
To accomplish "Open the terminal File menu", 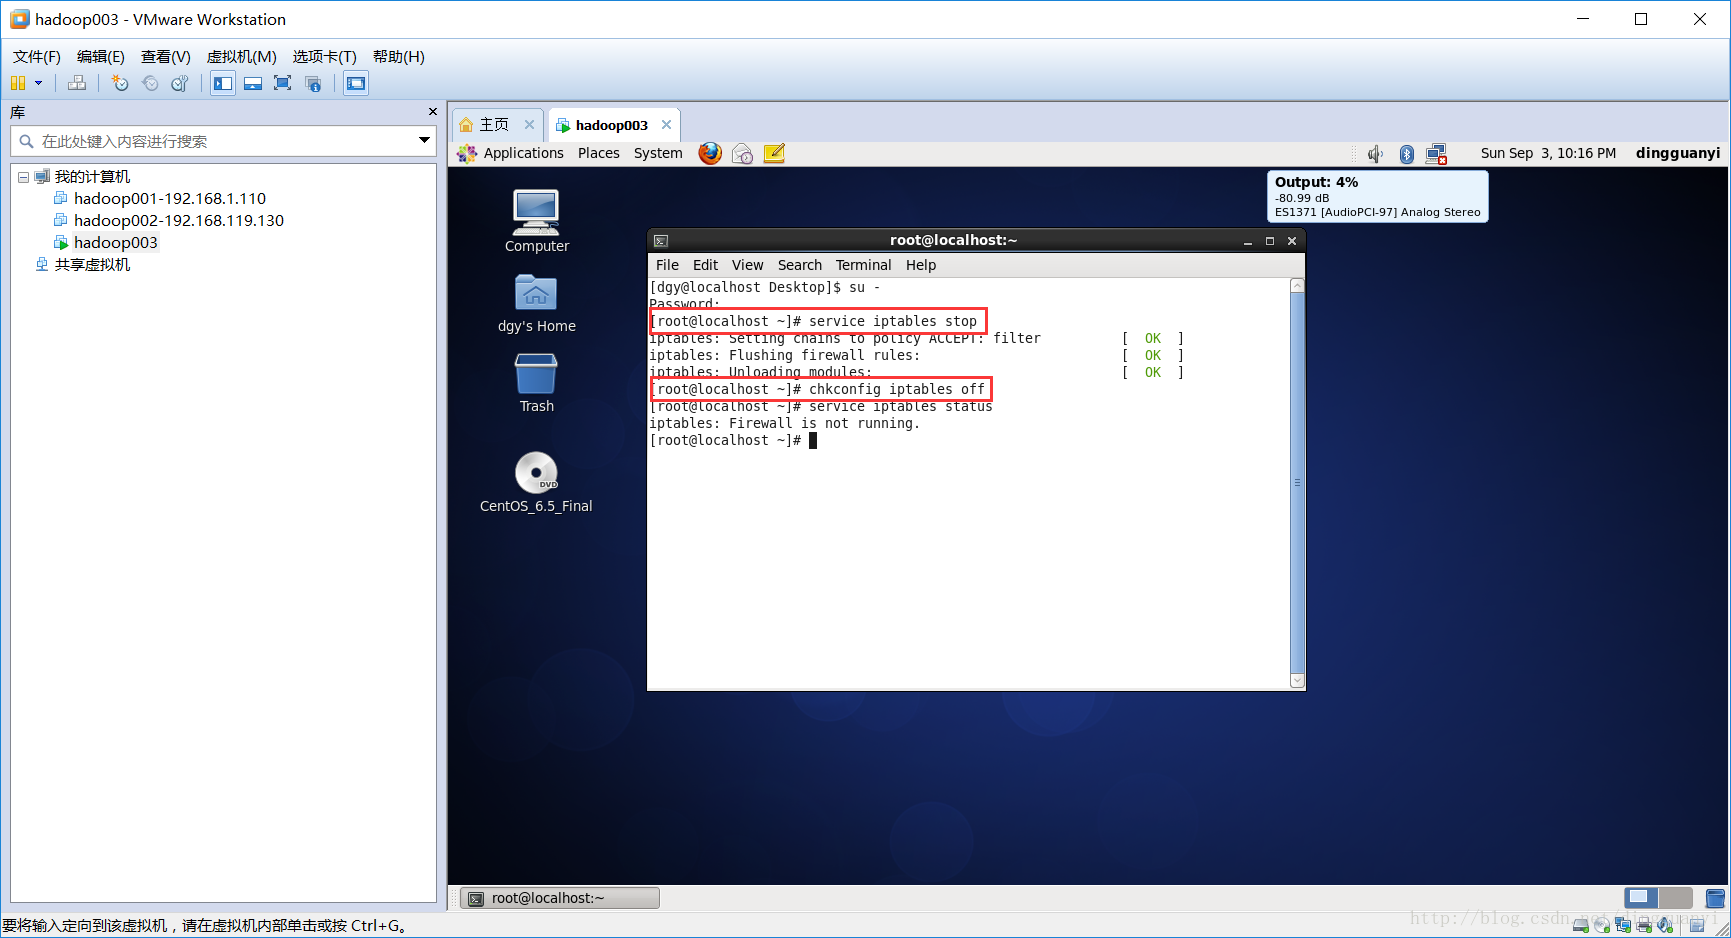I will pyautogui.click(x=667, y=265).
